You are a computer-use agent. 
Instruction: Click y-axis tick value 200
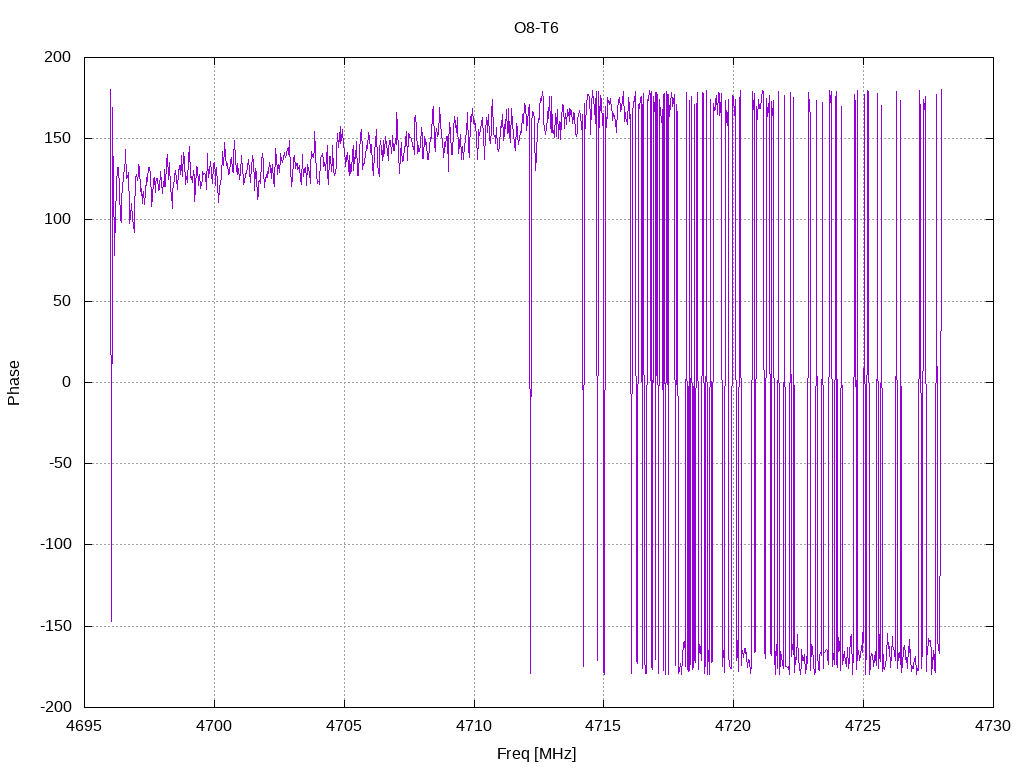(x=57, y=57)
